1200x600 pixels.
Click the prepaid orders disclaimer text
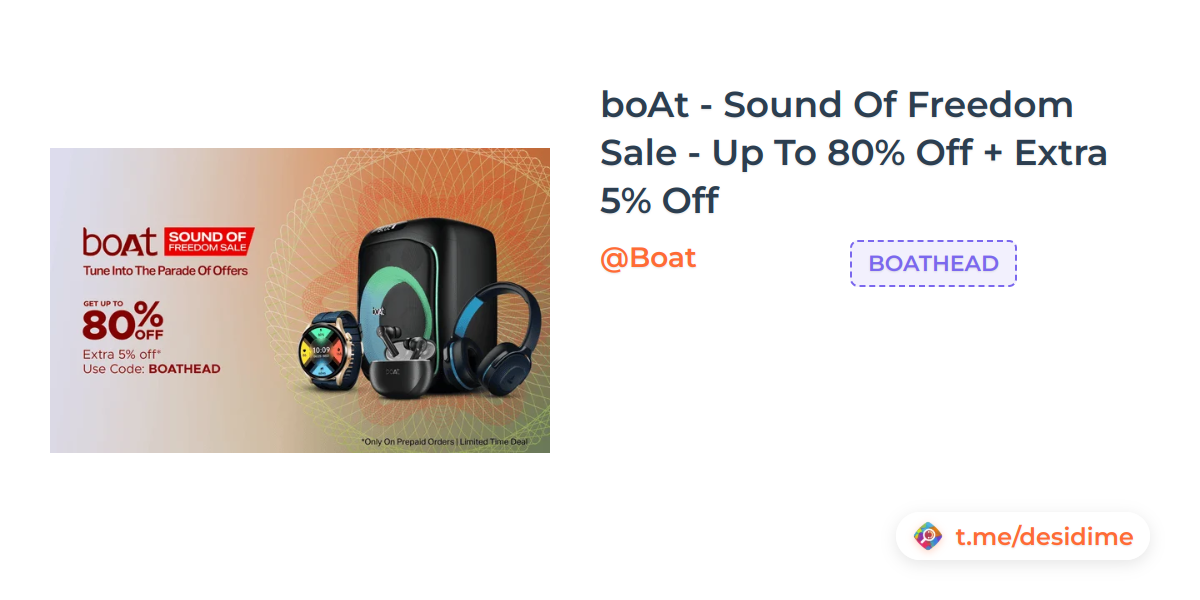443,441
